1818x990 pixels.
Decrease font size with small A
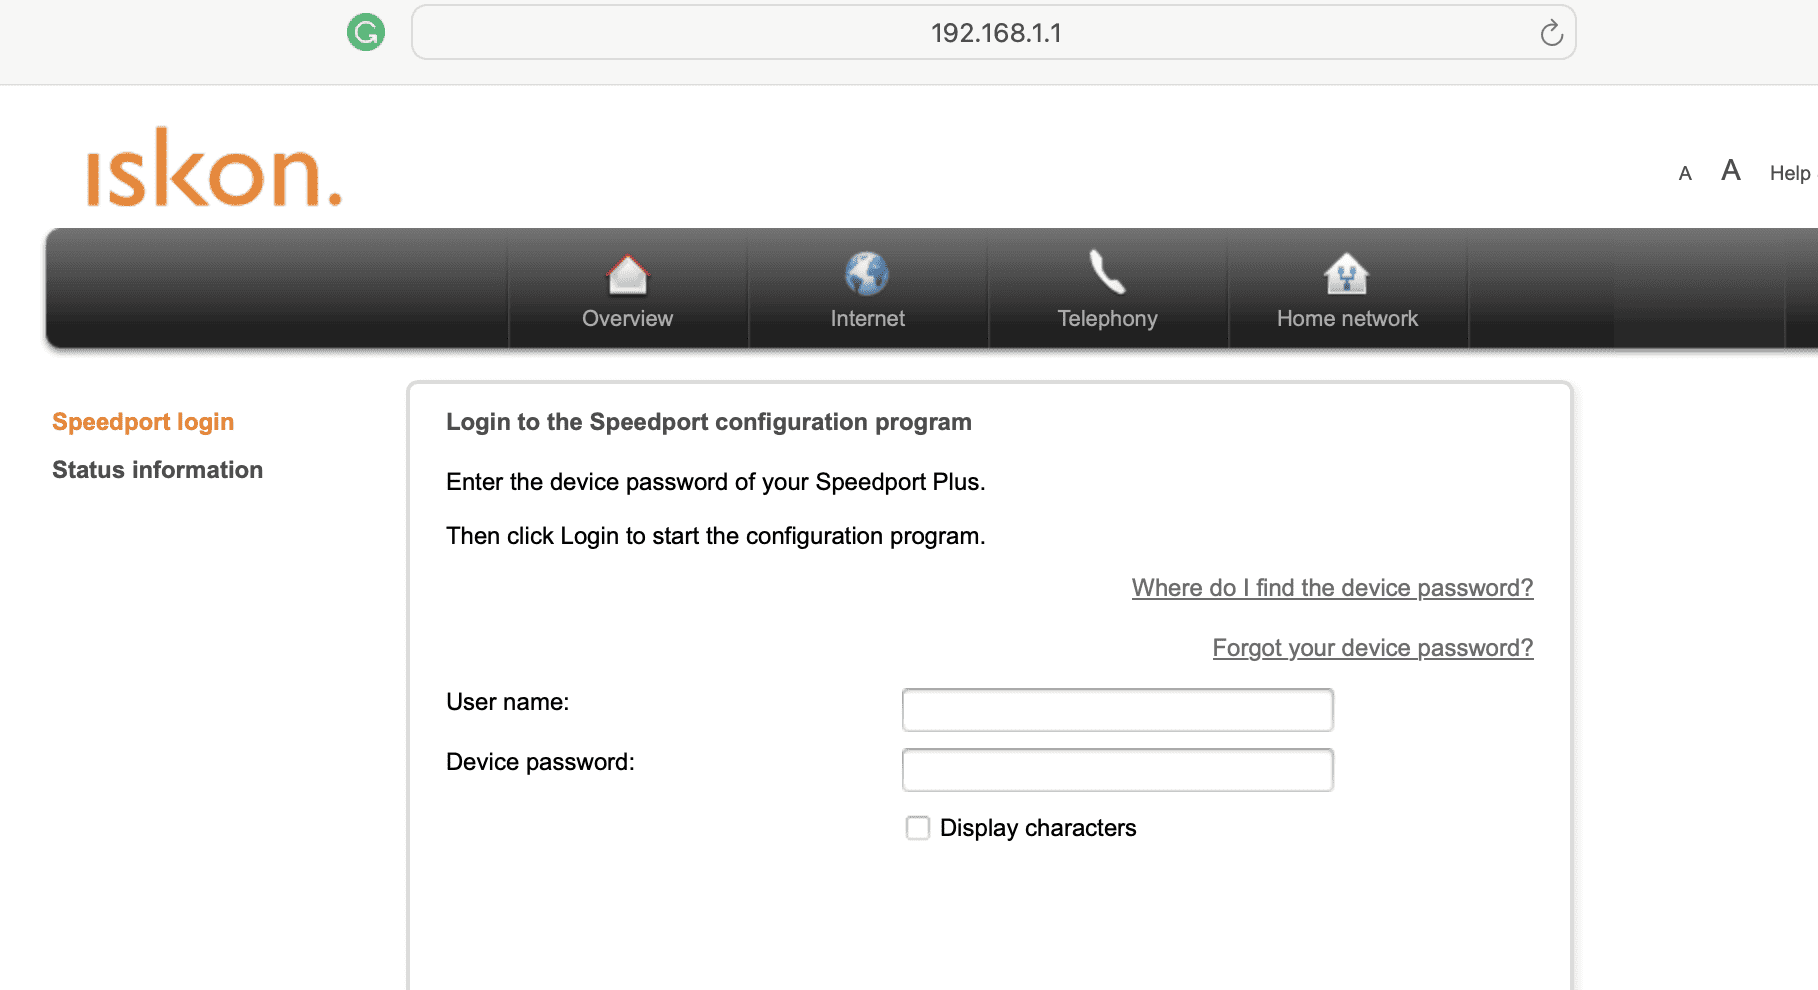(x=1685, y=174)
